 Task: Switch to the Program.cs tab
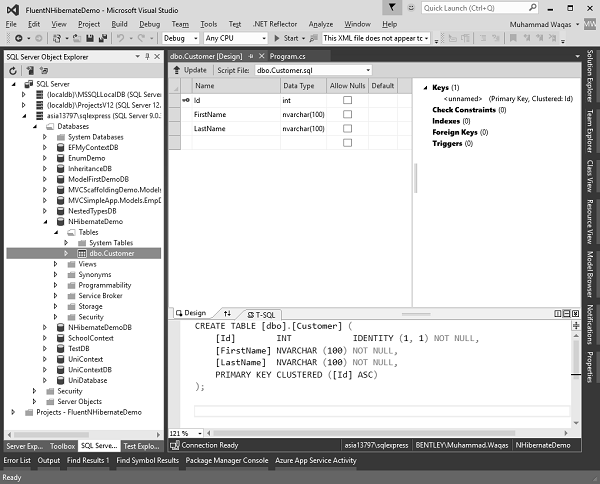tap(287, 57)
